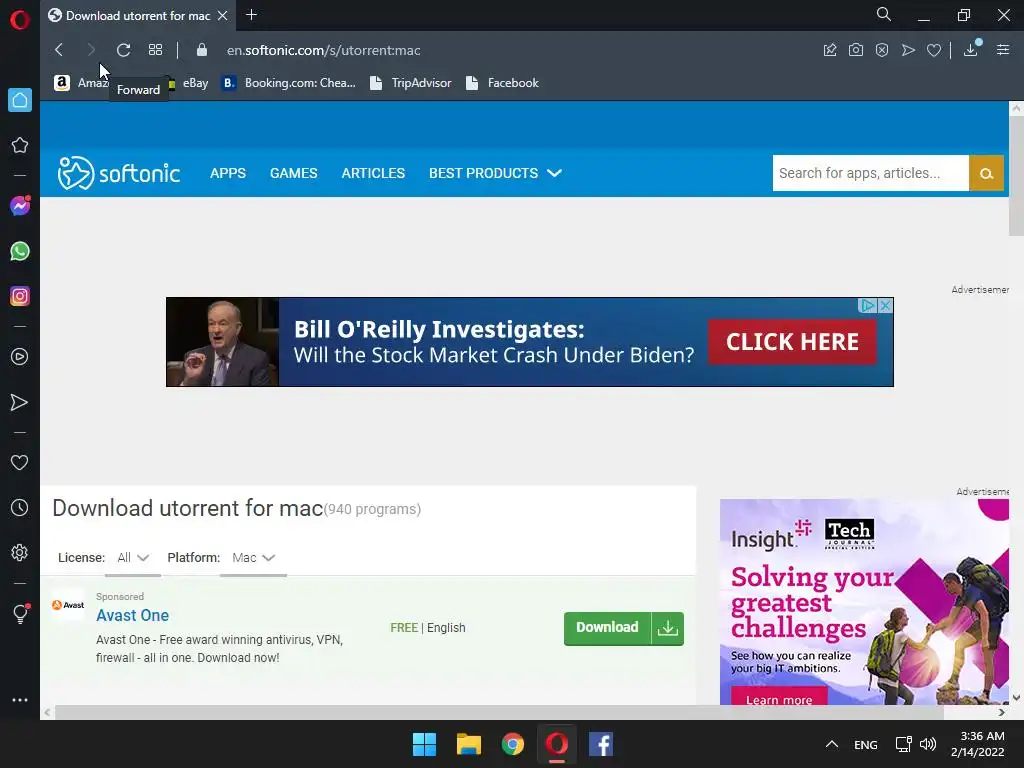Open the eBay bookmark
This screenshot has height=768, width=1024.
pos(188,83)
